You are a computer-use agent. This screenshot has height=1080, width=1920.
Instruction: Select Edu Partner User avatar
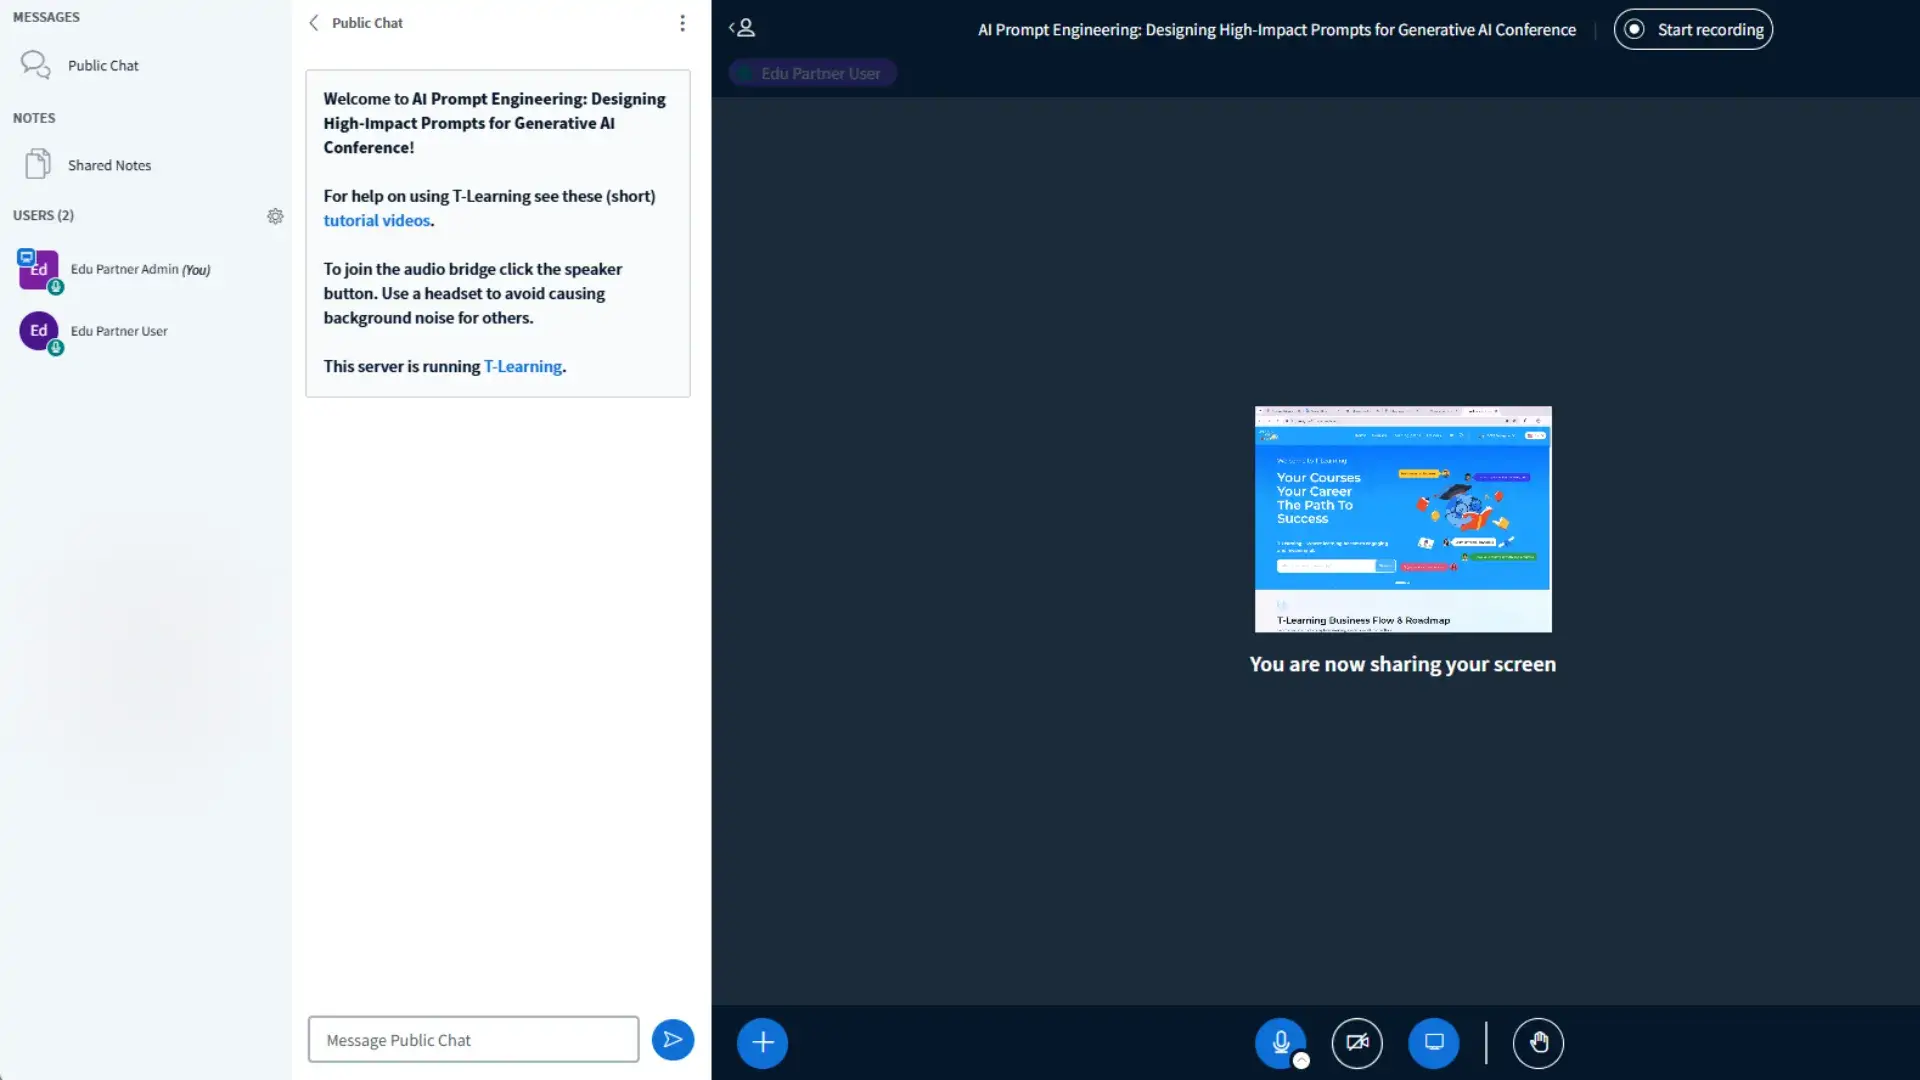39,331
